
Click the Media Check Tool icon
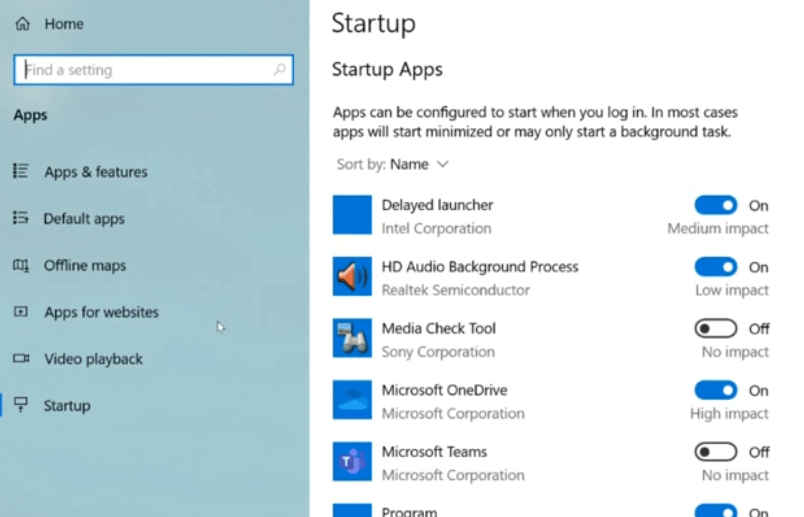[x=352, y=338]
